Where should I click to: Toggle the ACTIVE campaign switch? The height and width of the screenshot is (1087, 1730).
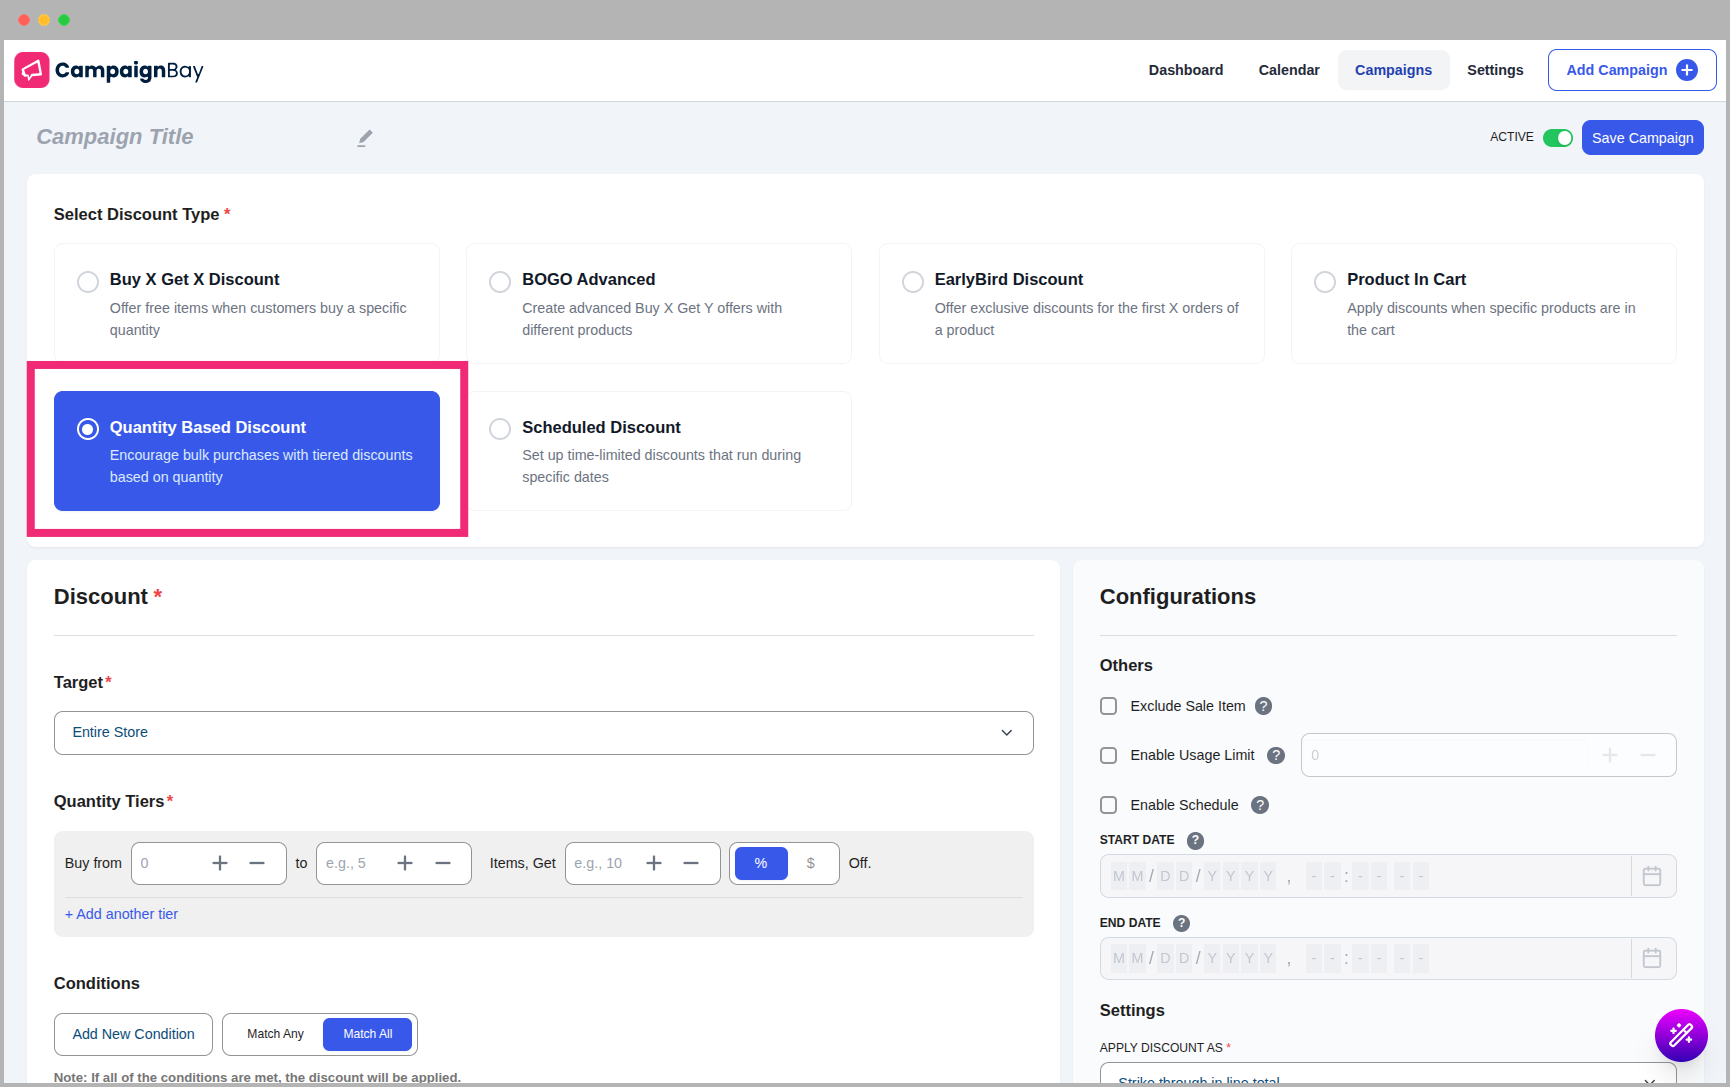(x=1557, y=138)
